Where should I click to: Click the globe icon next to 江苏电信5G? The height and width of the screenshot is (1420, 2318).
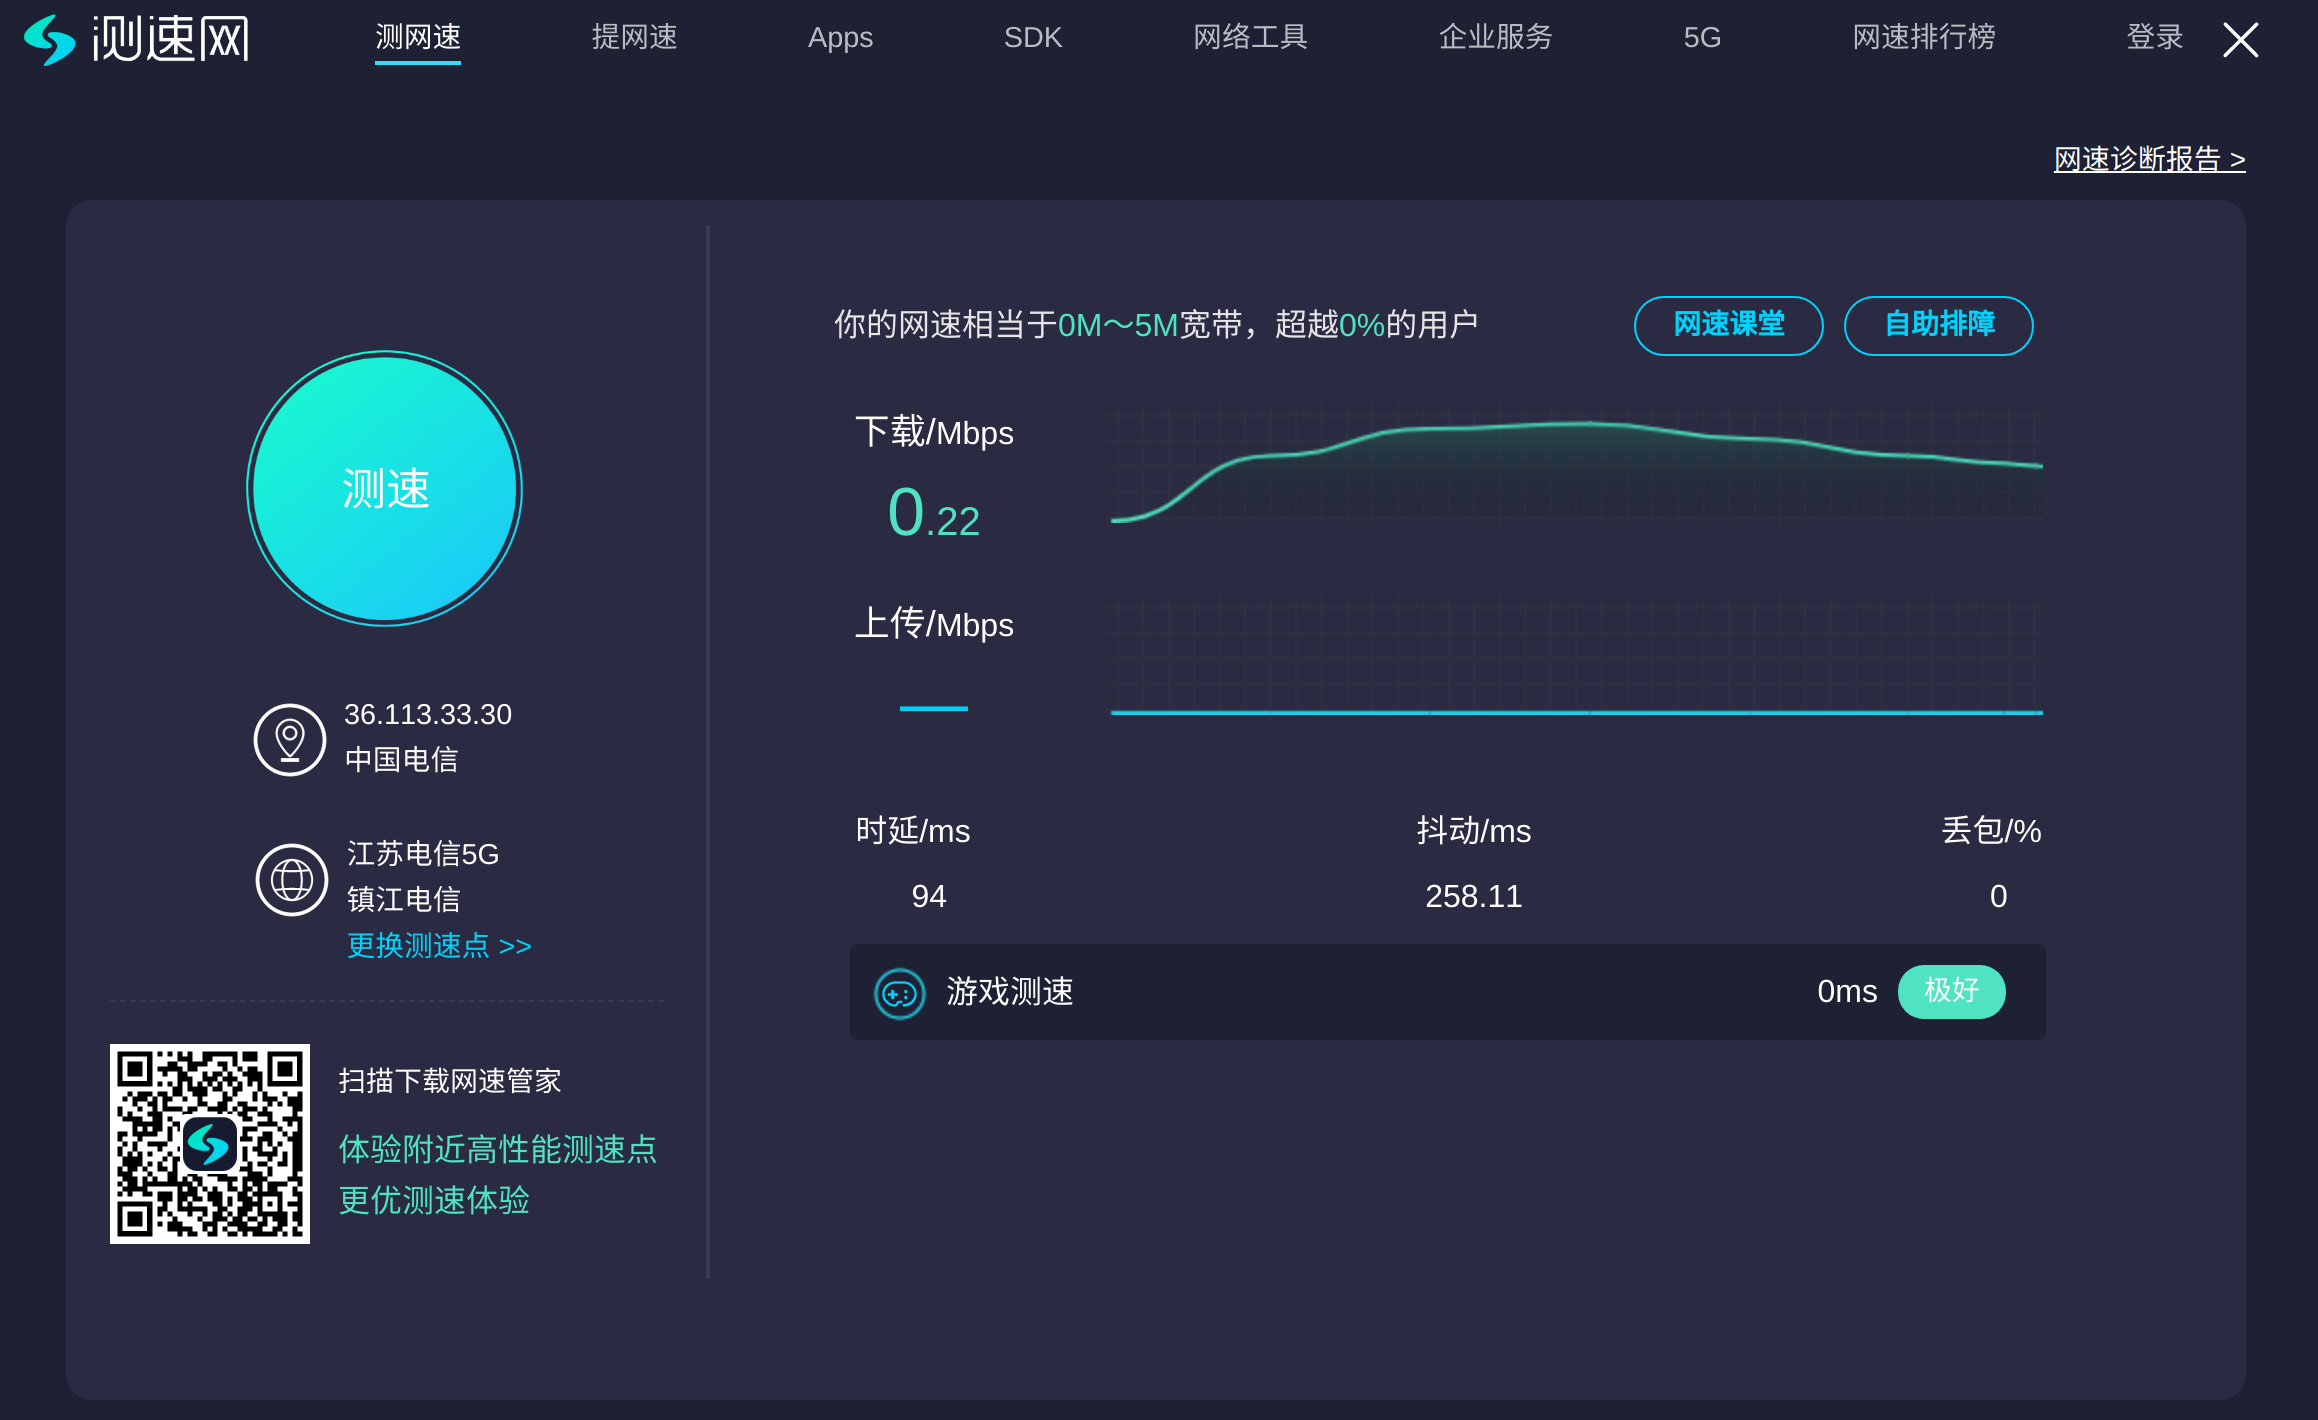click(x=291, y=880)
